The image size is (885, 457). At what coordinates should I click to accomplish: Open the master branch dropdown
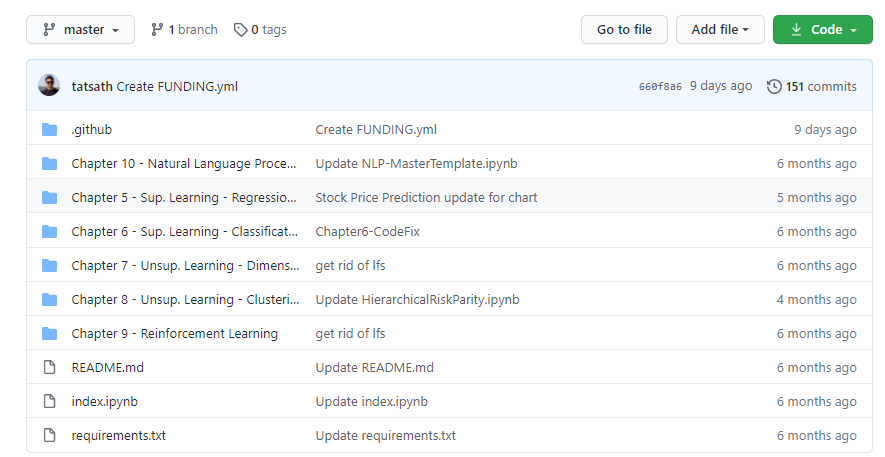coord(81,30)
